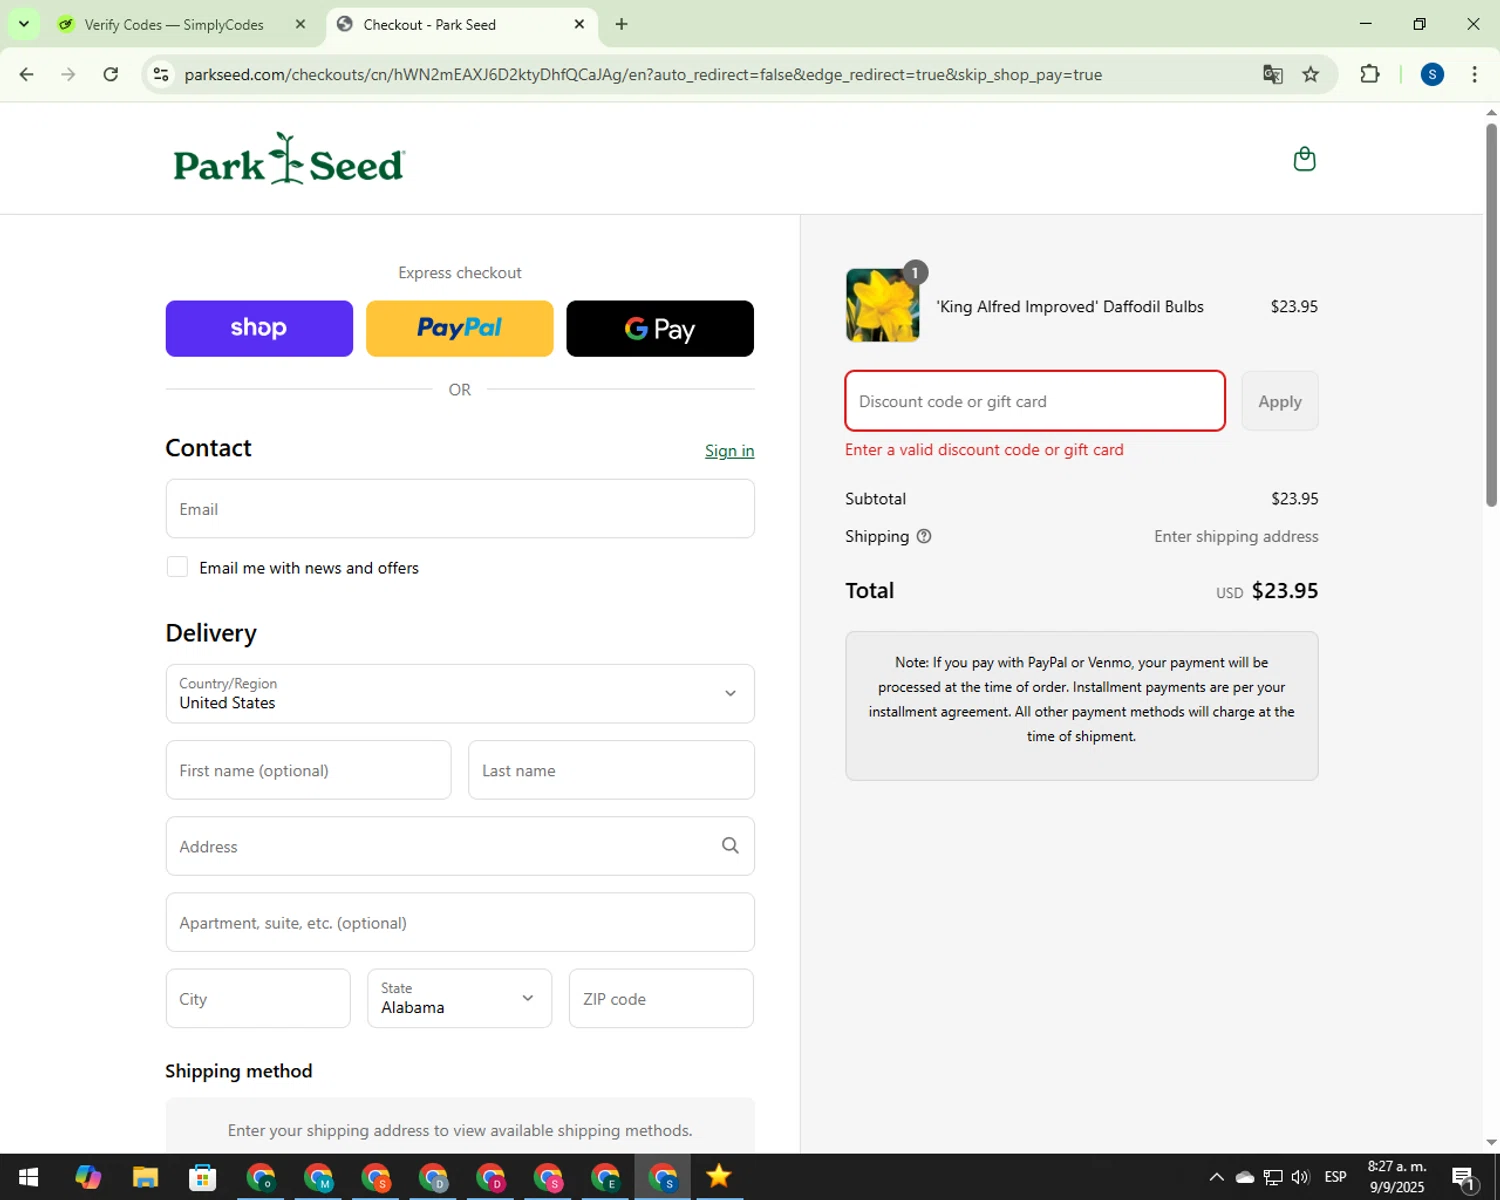Click the Total amount $23.95
The image size is (1500, 1200).
click(1285, 591)
